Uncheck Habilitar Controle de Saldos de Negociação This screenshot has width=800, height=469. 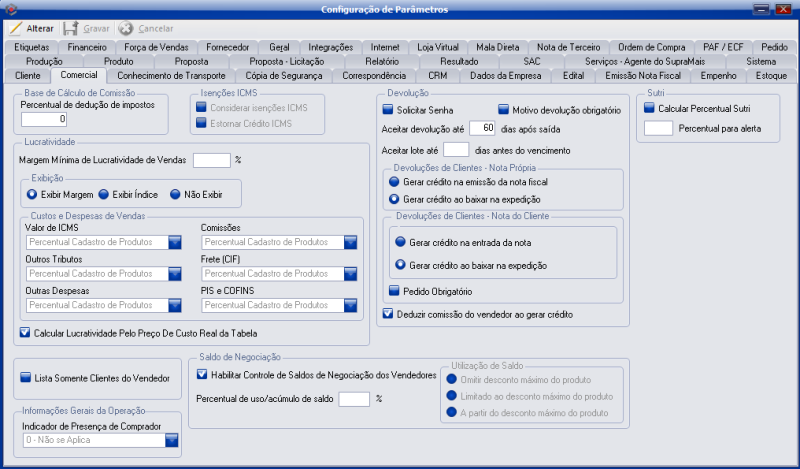(202, 375)
